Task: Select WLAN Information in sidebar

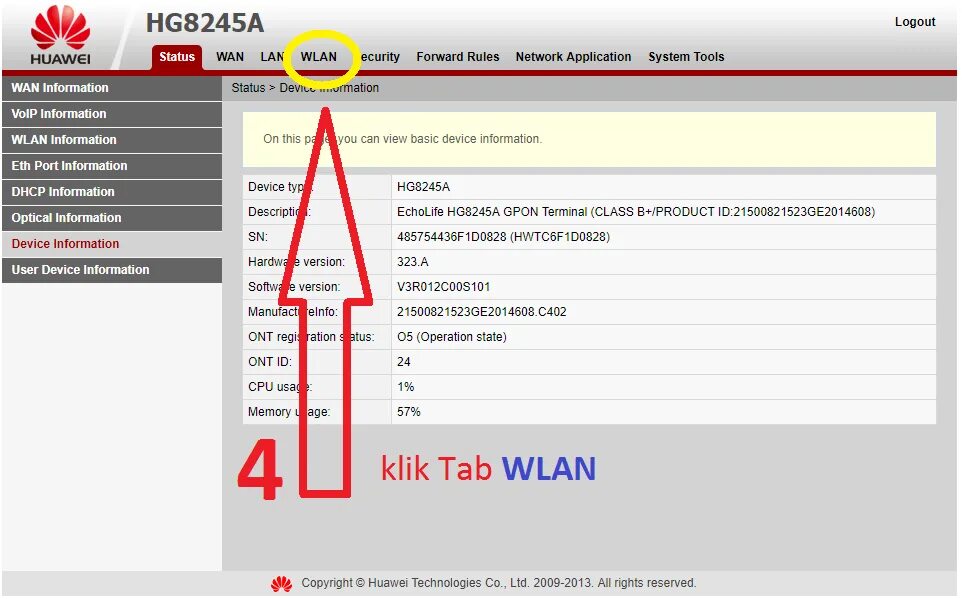Action: click(x=112, y=140)
